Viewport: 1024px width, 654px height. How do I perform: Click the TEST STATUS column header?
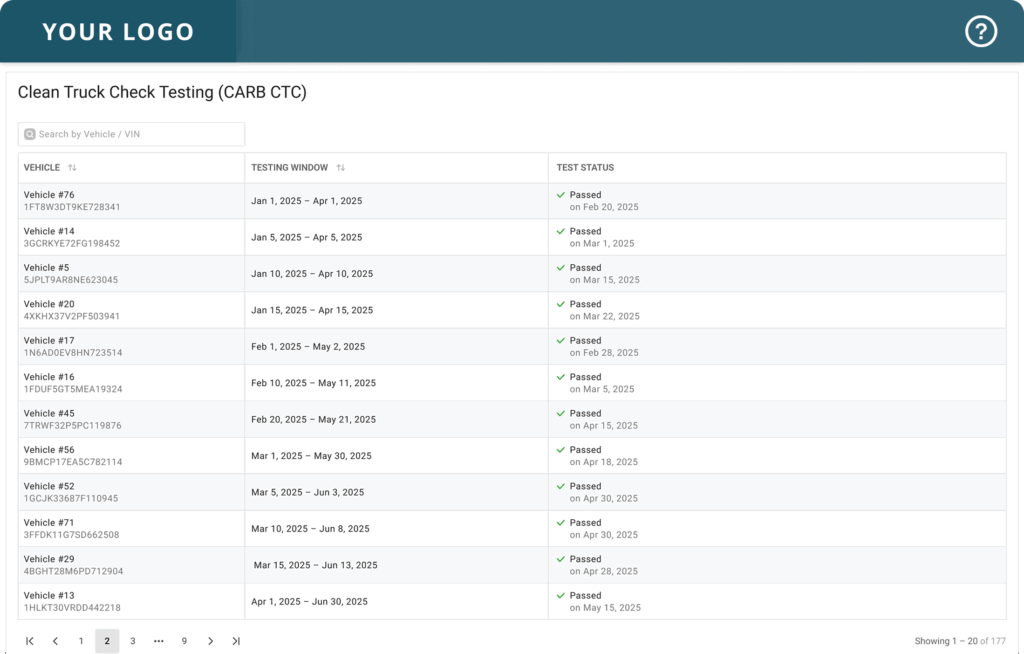[585, 168]
